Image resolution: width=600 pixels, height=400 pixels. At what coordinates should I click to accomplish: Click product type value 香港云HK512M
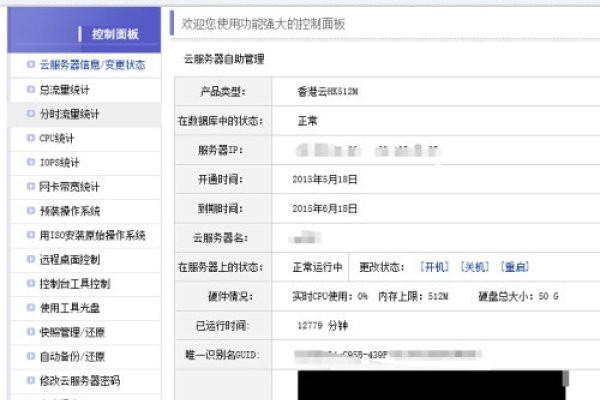(328, 91)
